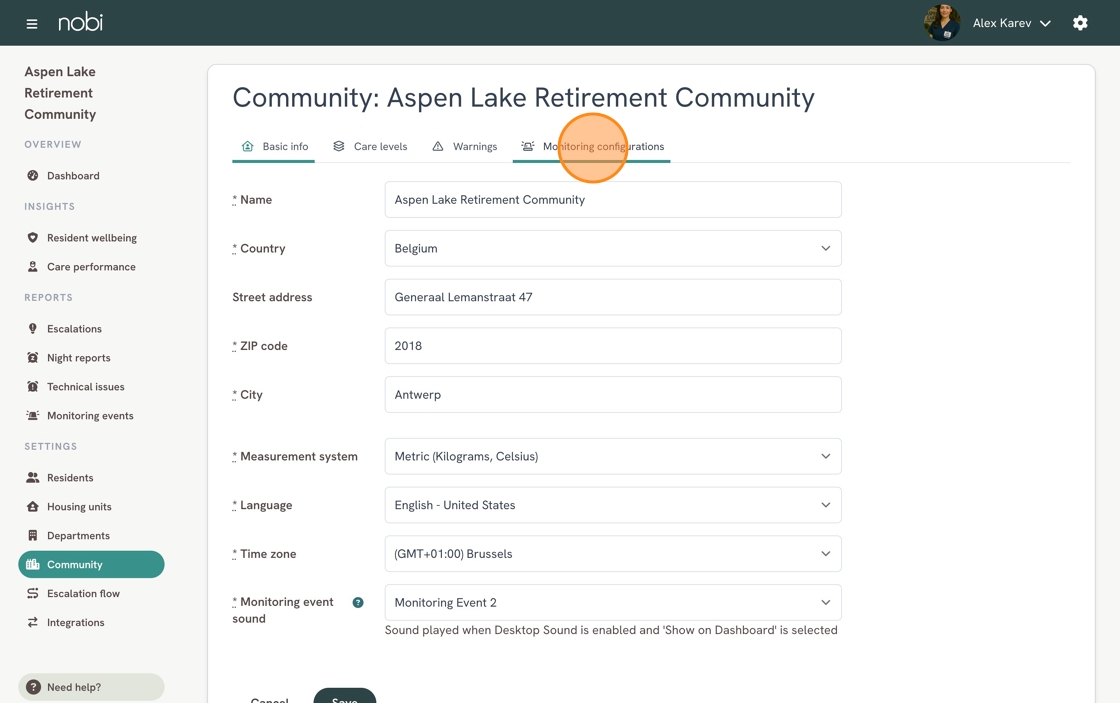Click the Need help? button
The height and width of the screenshot is (703, 1120).
pyautogui.click(x=91, y=687)
